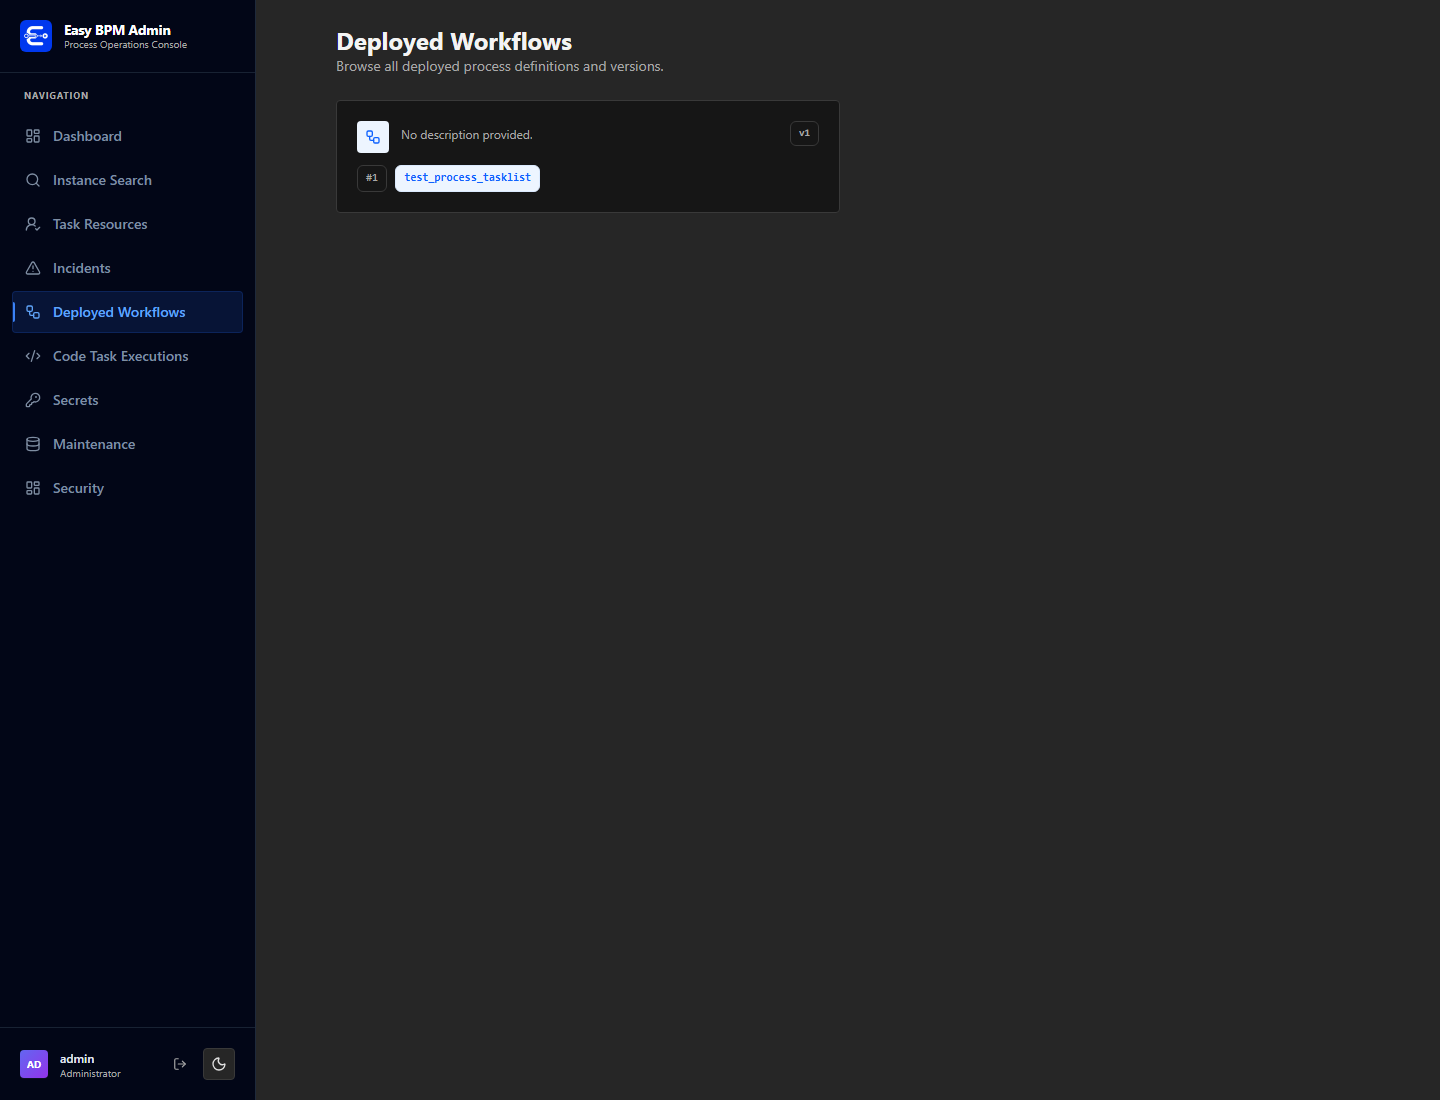Click the admin username label
The image size is (1440, 1100).
77,1059
